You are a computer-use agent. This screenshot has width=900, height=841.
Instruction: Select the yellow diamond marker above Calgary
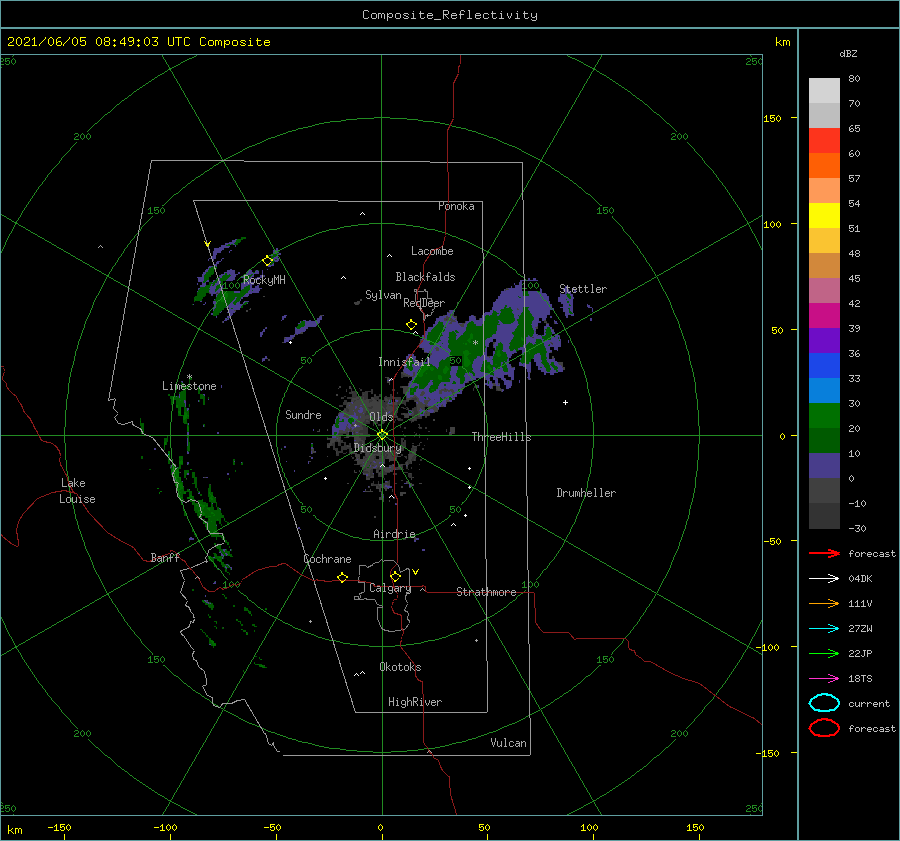[395, 576]
